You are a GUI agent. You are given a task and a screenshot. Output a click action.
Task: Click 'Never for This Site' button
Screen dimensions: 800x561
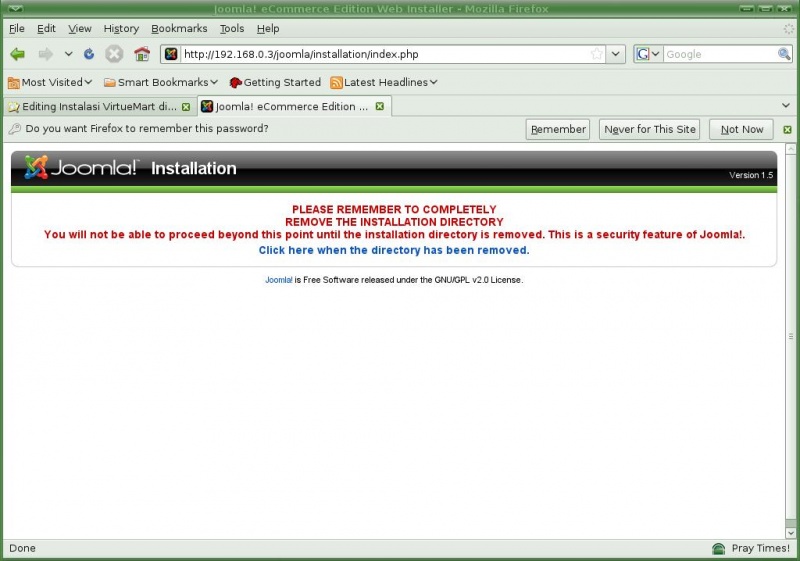pyautogui.click(x=649, y=129)
